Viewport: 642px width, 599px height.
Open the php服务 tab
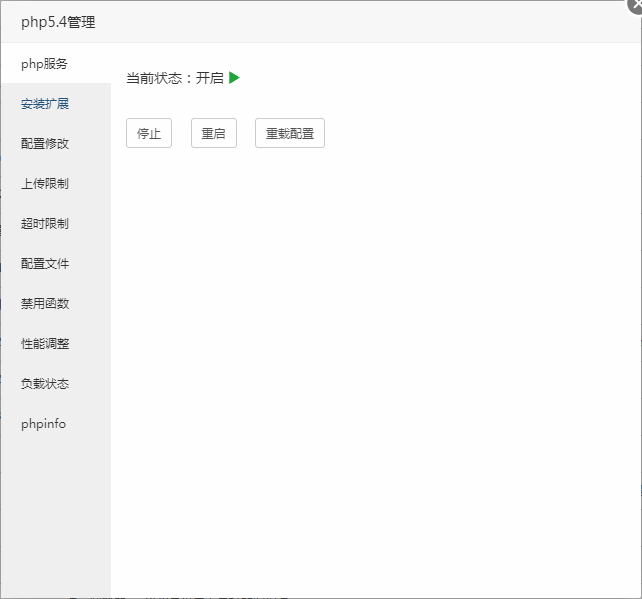45,64
